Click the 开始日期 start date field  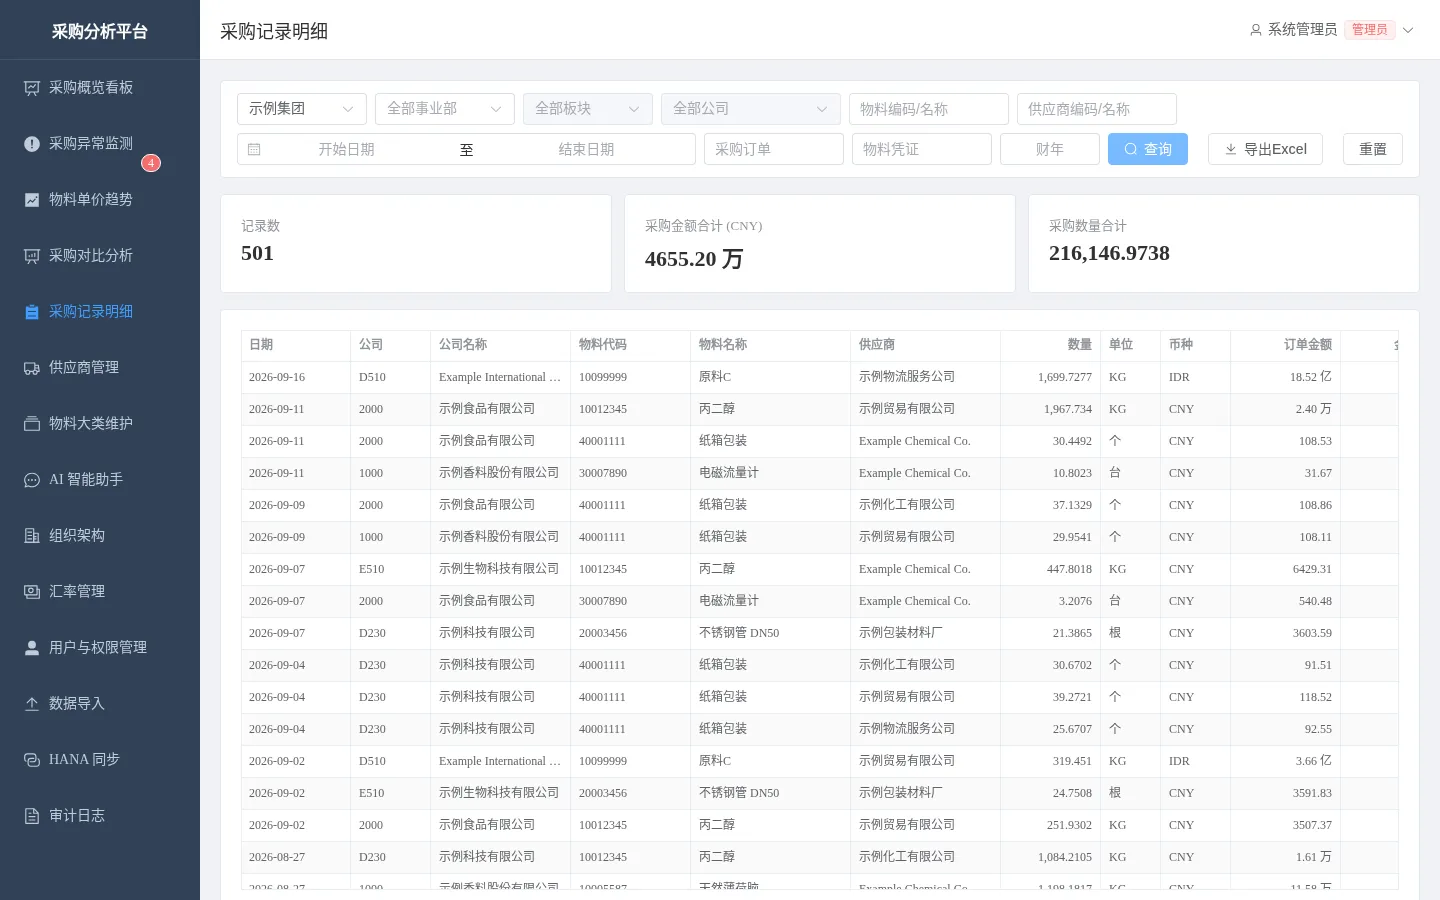347,149
